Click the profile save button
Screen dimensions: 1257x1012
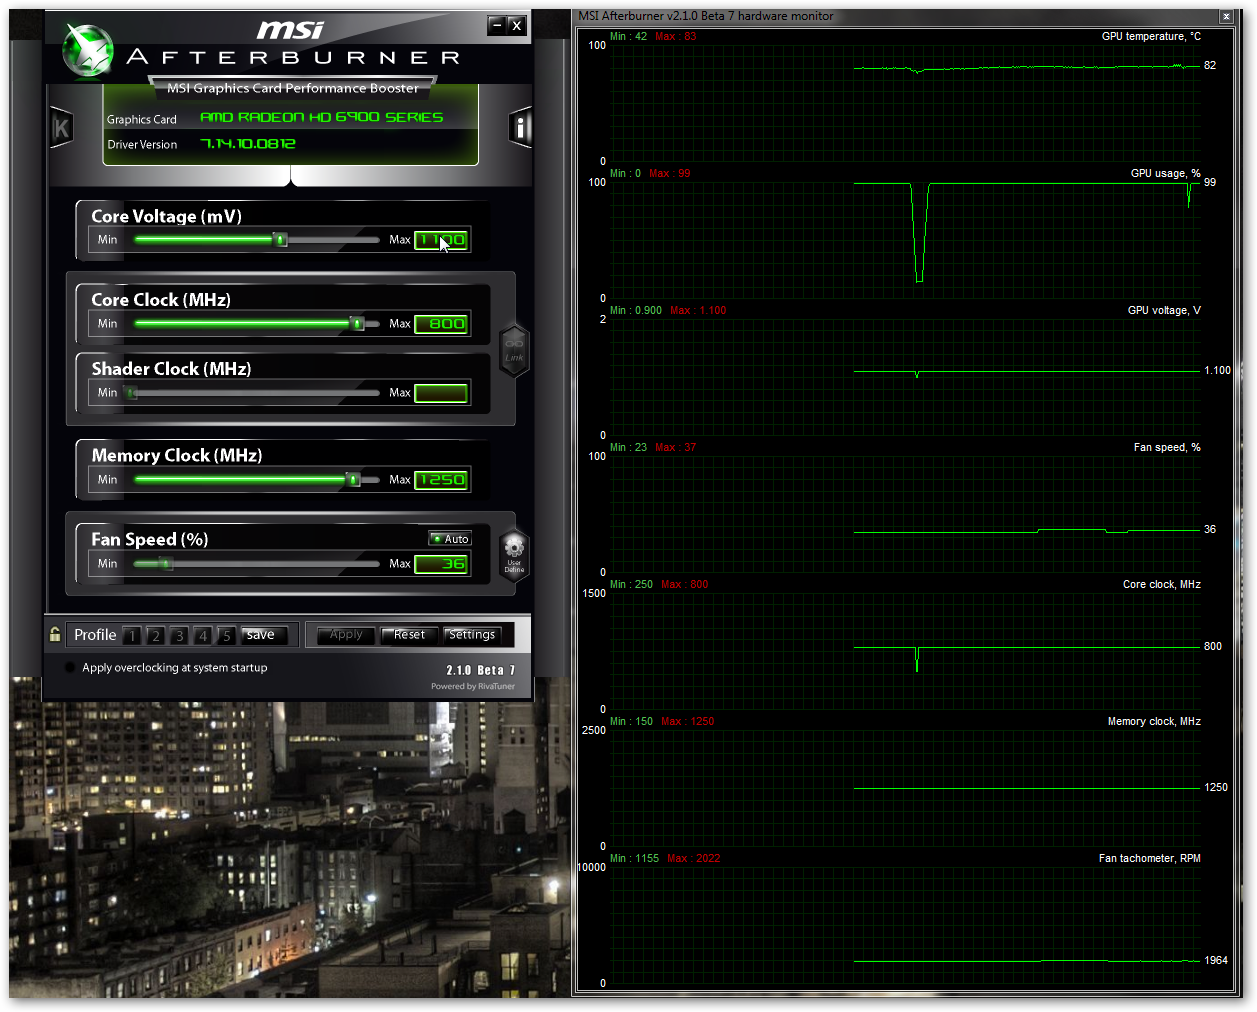pyautogui.click(x=264, y=635)
